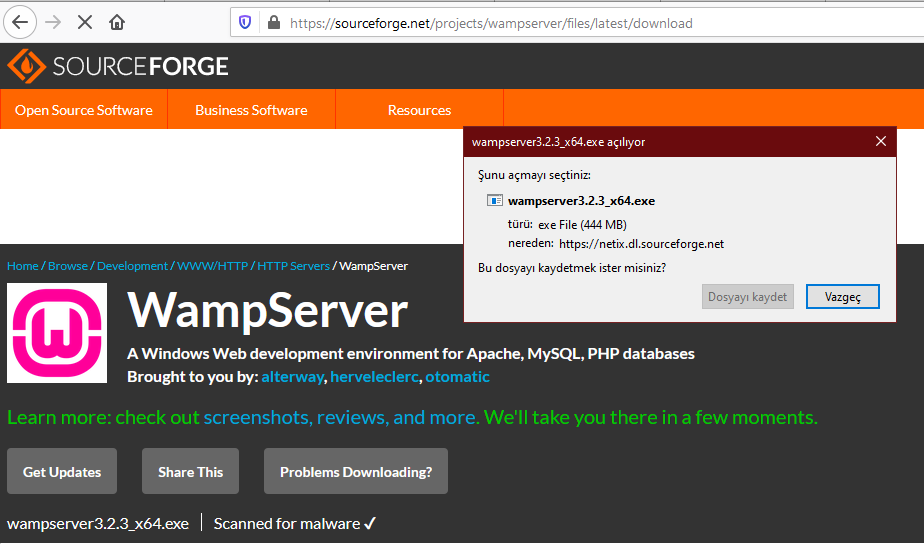The width and height of the screenshot is (924, 544).
Task: Go back with the browser back arrow
Action: tap(20, 22)
